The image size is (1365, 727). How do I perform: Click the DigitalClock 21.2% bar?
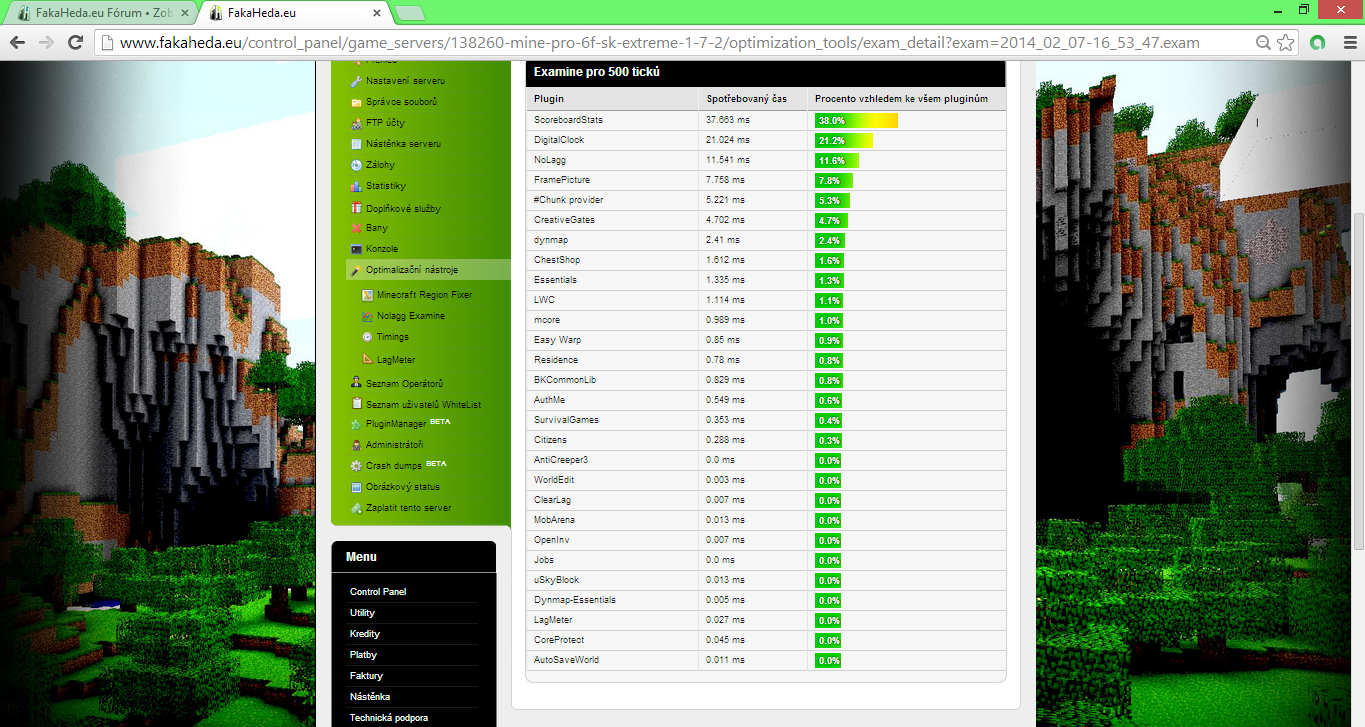844,140
